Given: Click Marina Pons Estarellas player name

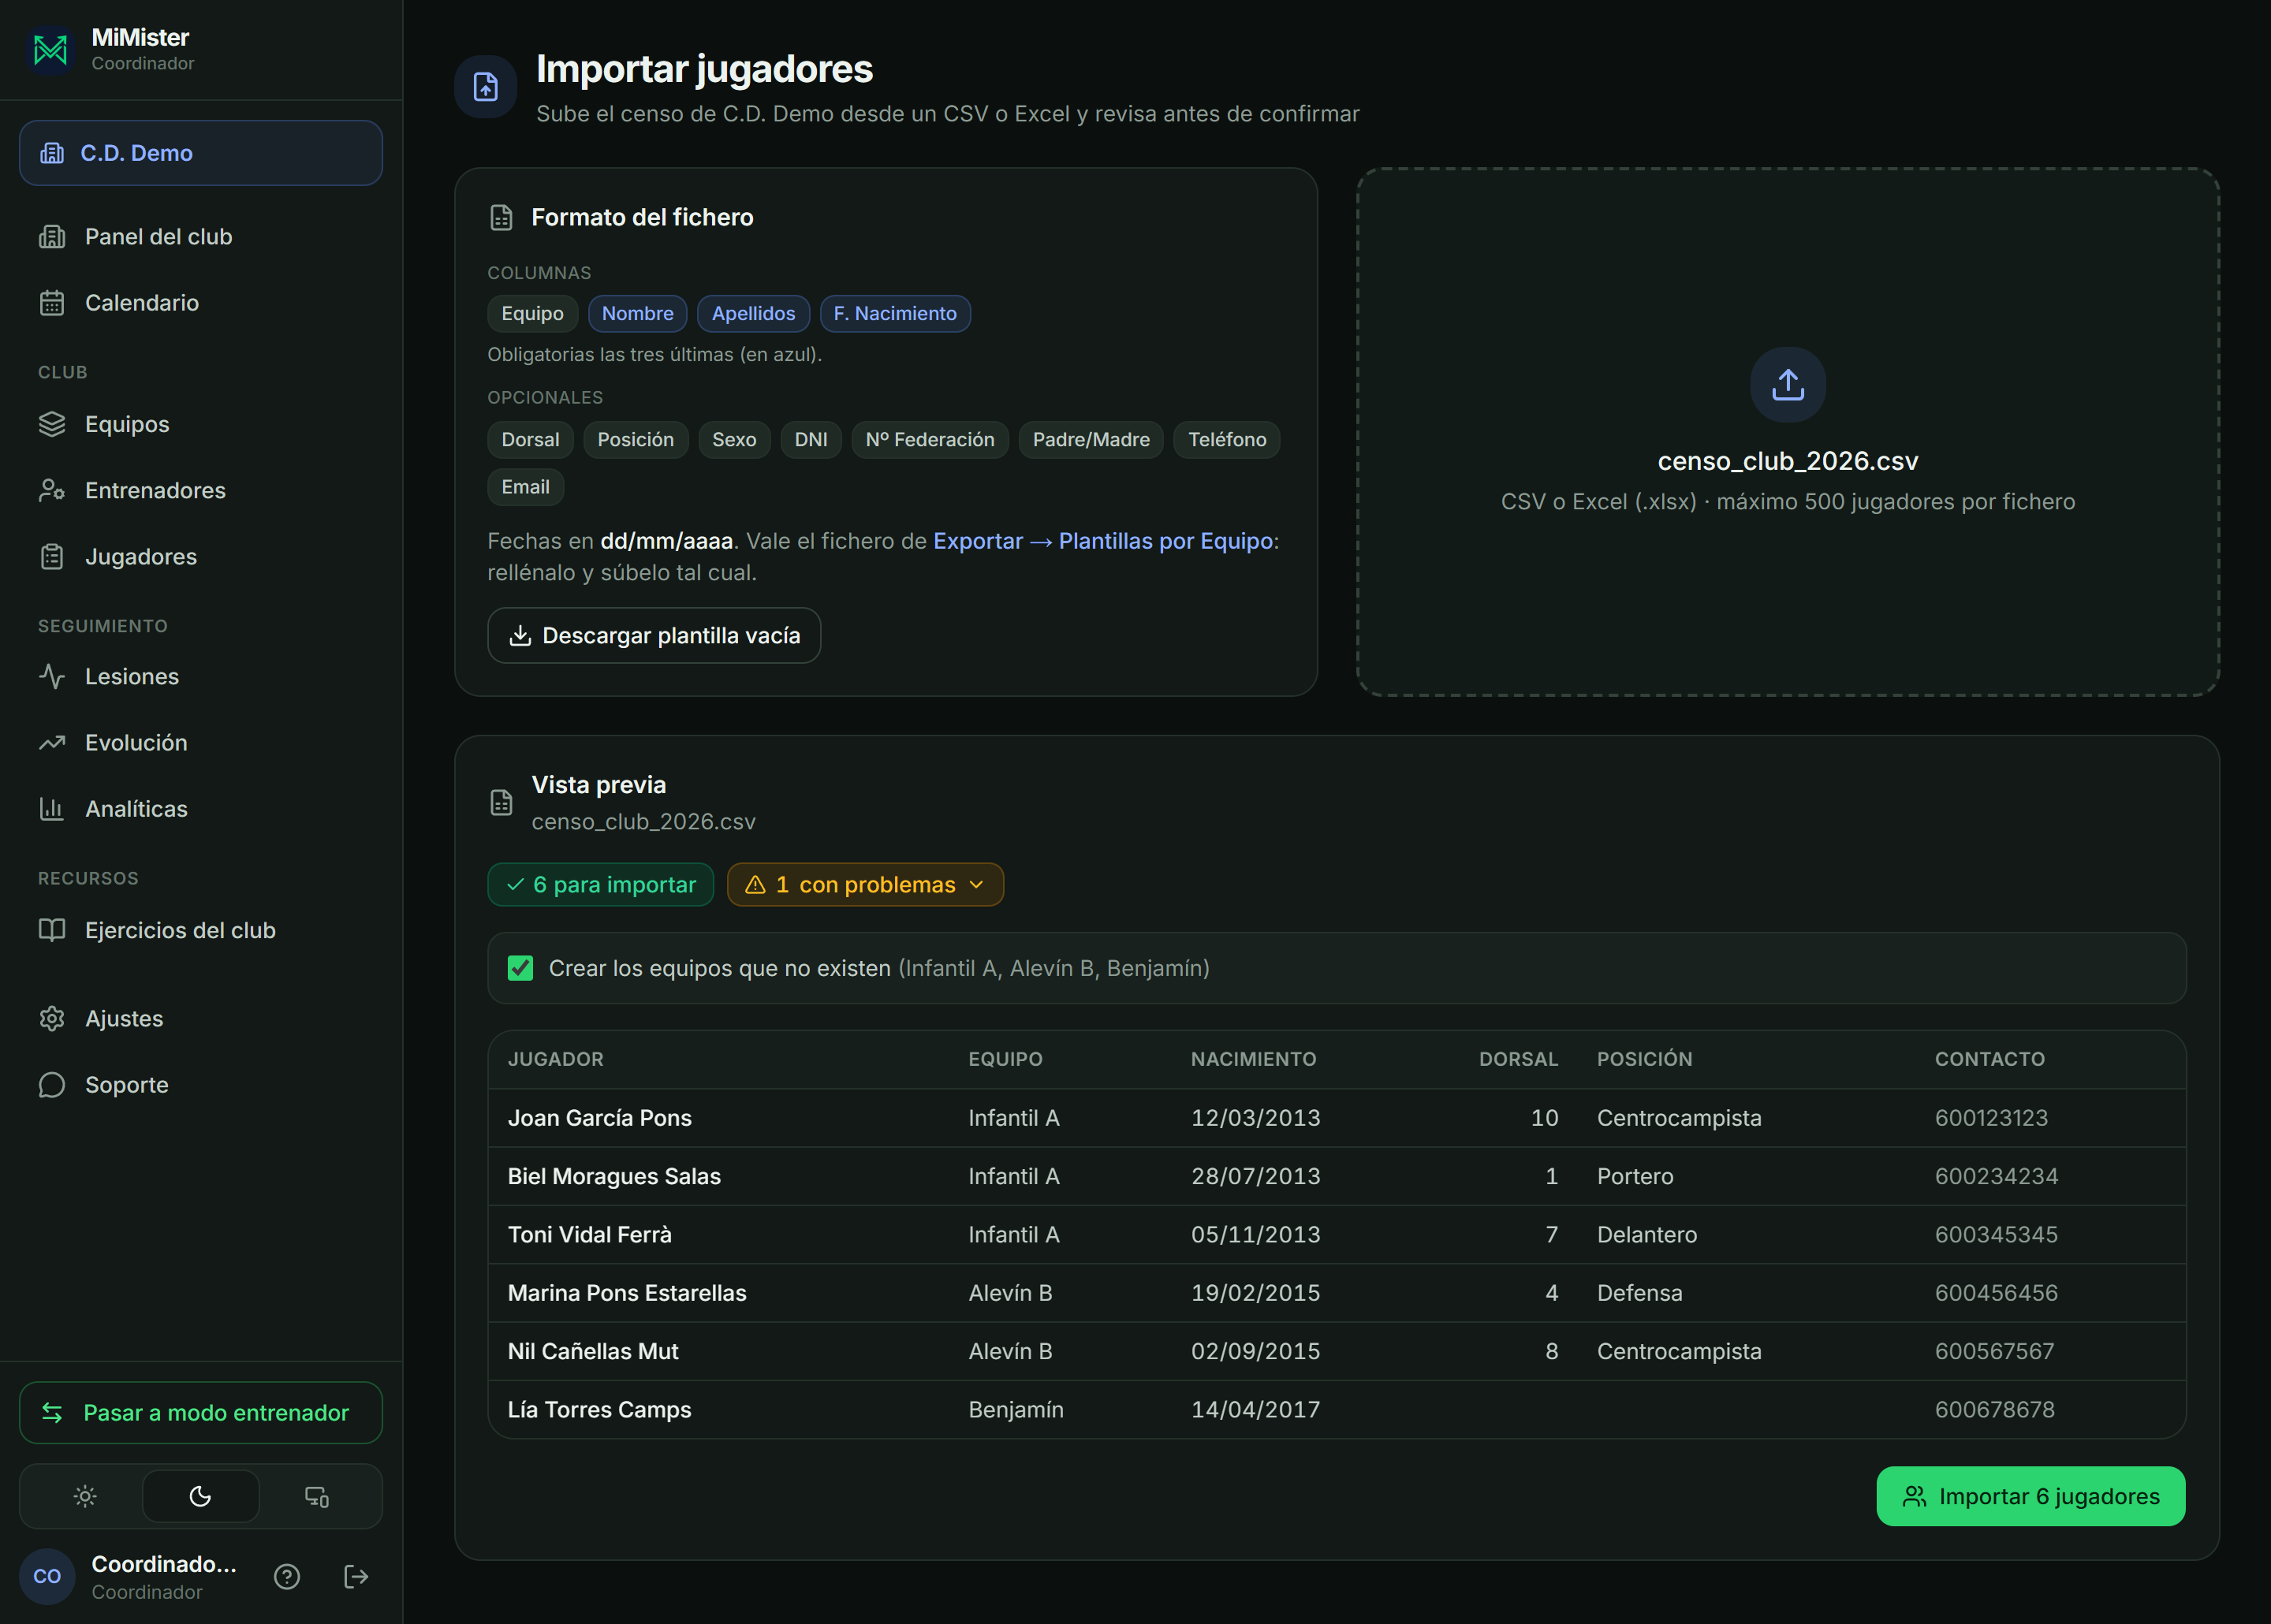Looking at the screenshot, I should point(627,1293).
